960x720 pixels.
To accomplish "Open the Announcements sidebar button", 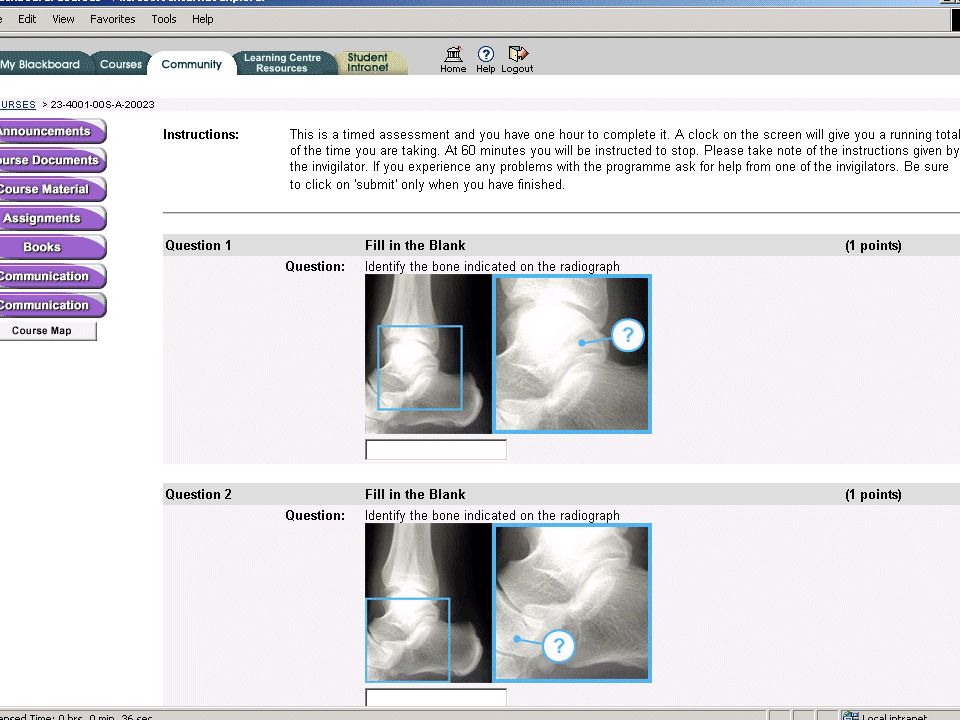I will (52, 131).
